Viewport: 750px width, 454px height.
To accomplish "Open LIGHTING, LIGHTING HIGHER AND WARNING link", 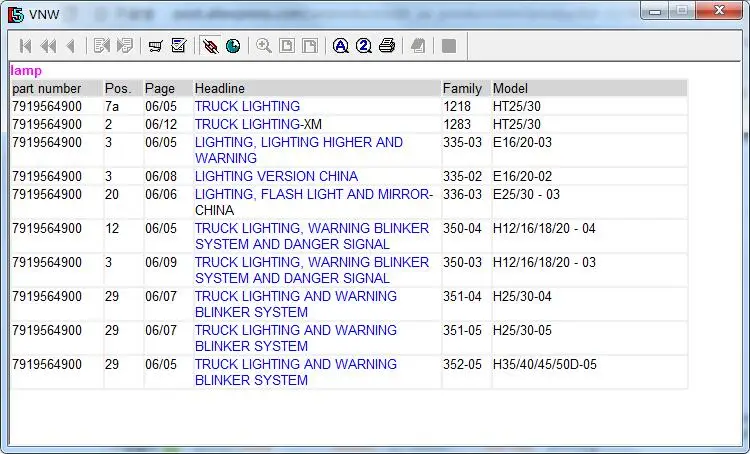I will (x=298, y=142).
